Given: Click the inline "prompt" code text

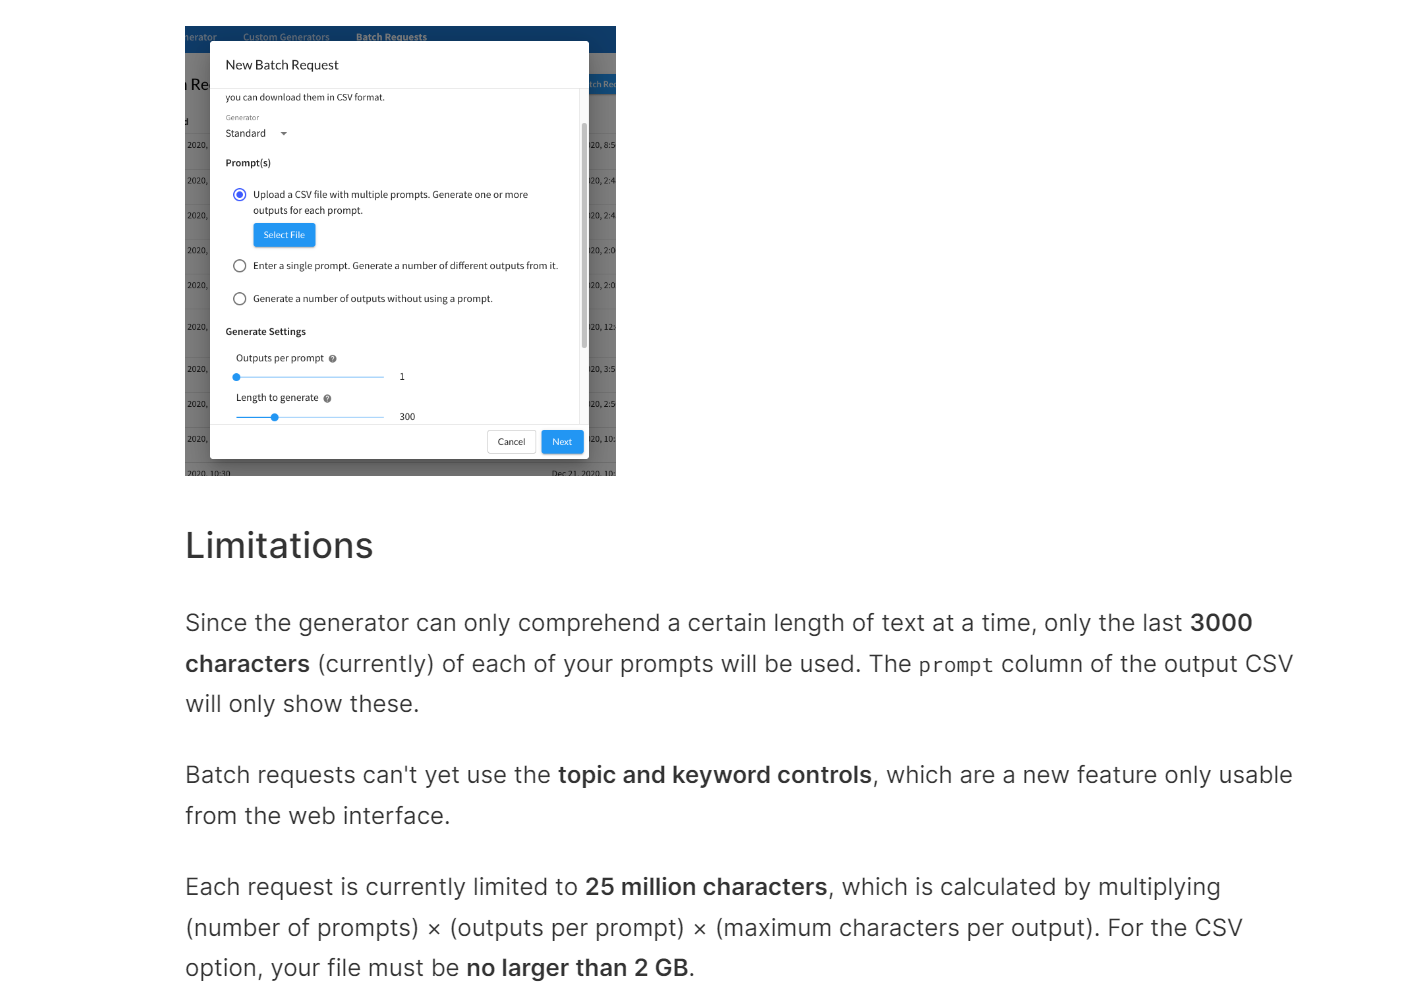Looking at the screenshot, I should [955, 664].
